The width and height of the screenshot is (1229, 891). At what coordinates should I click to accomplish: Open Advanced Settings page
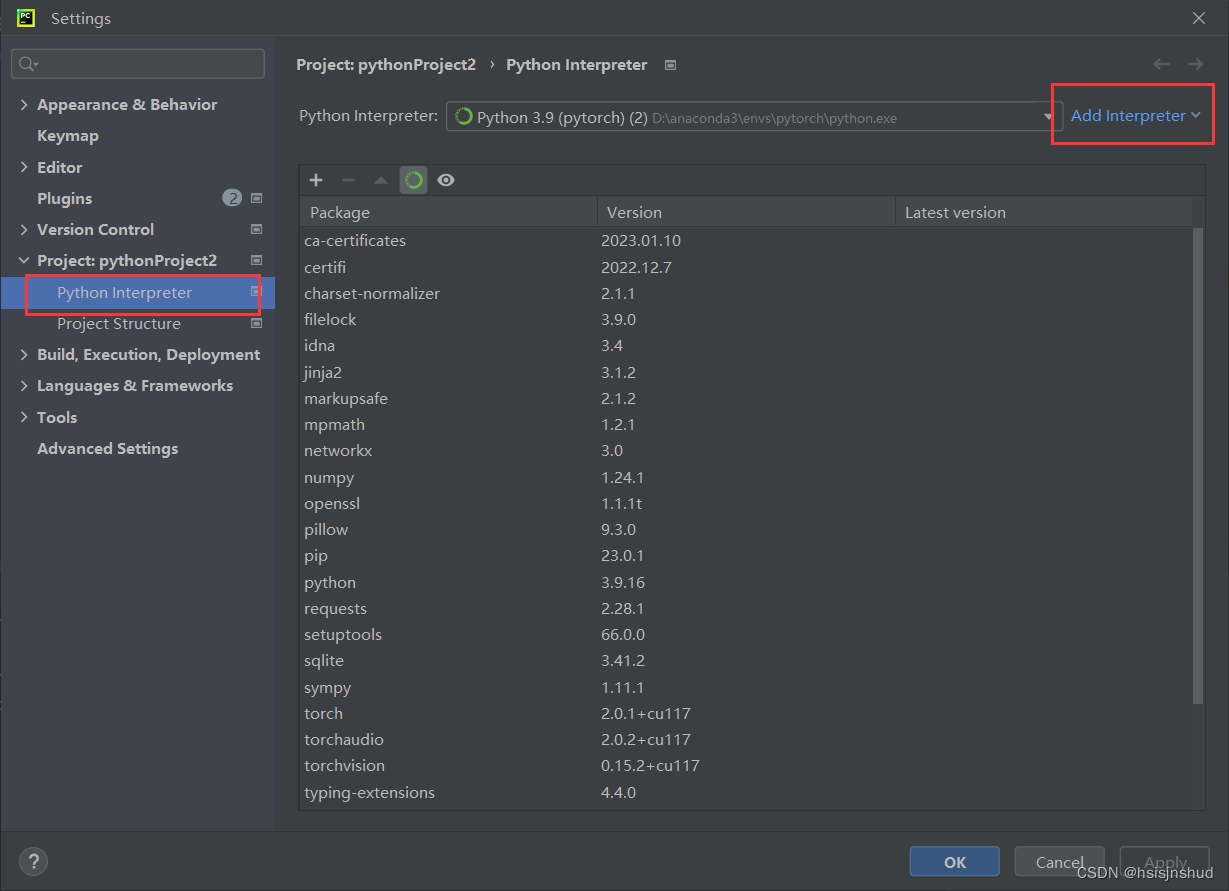[108, 448]
